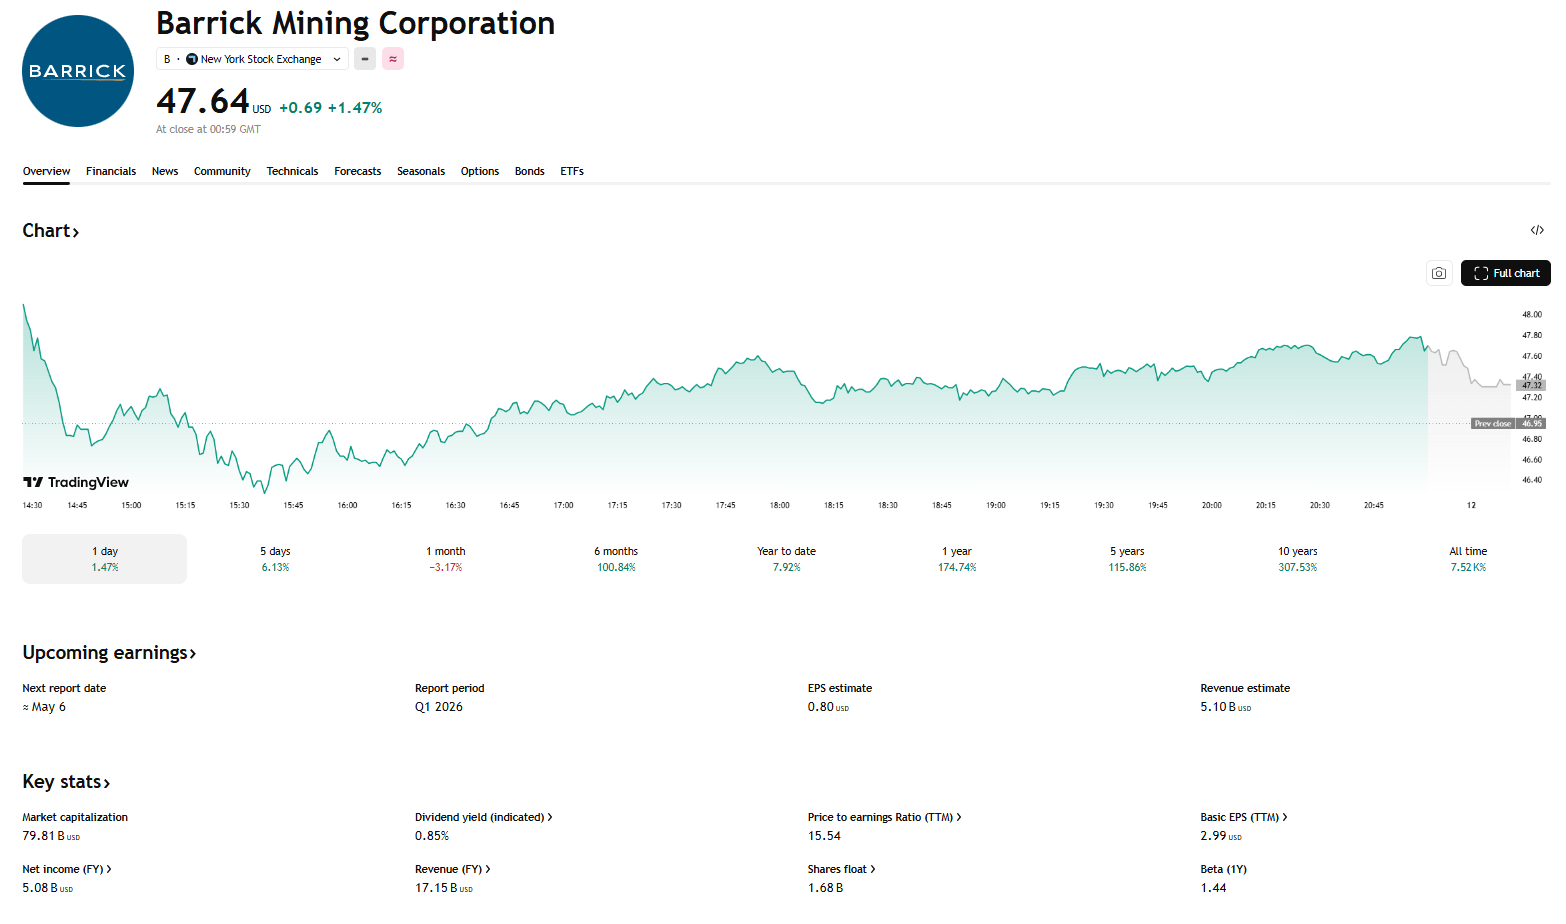
Task: Select the 5 days time range
Action: pyautogui.click(x=275, y=558)
